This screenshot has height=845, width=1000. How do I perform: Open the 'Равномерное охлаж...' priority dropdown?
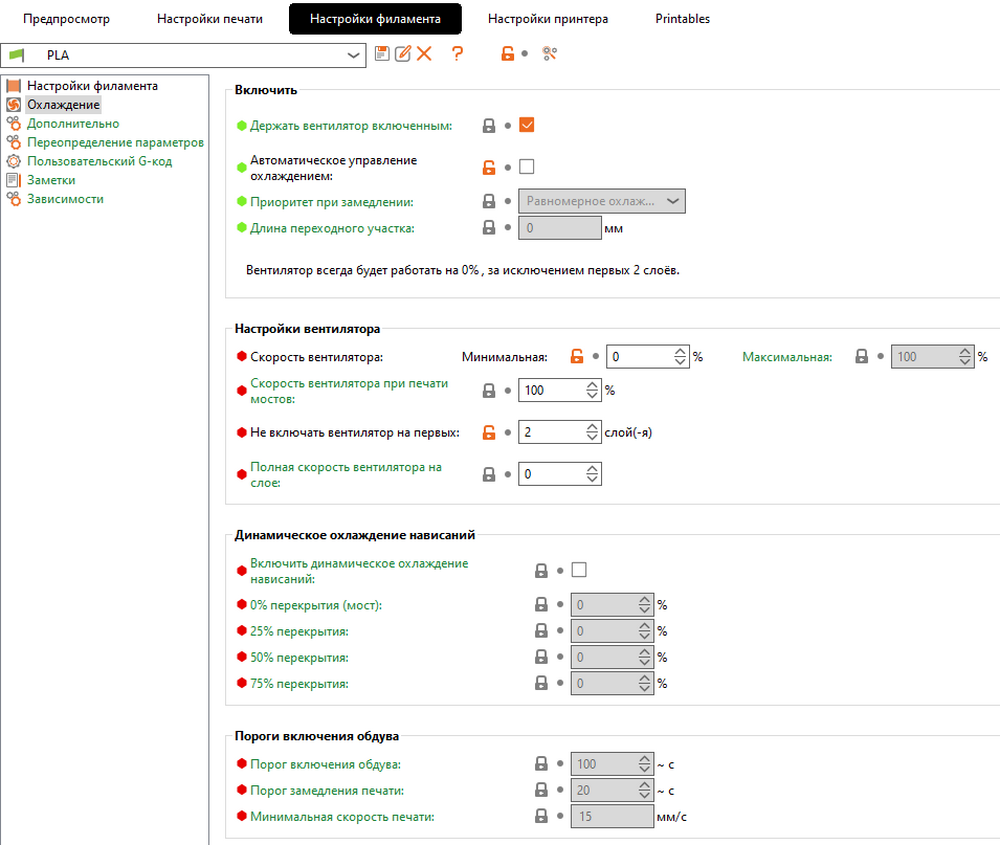pos(602,201)
